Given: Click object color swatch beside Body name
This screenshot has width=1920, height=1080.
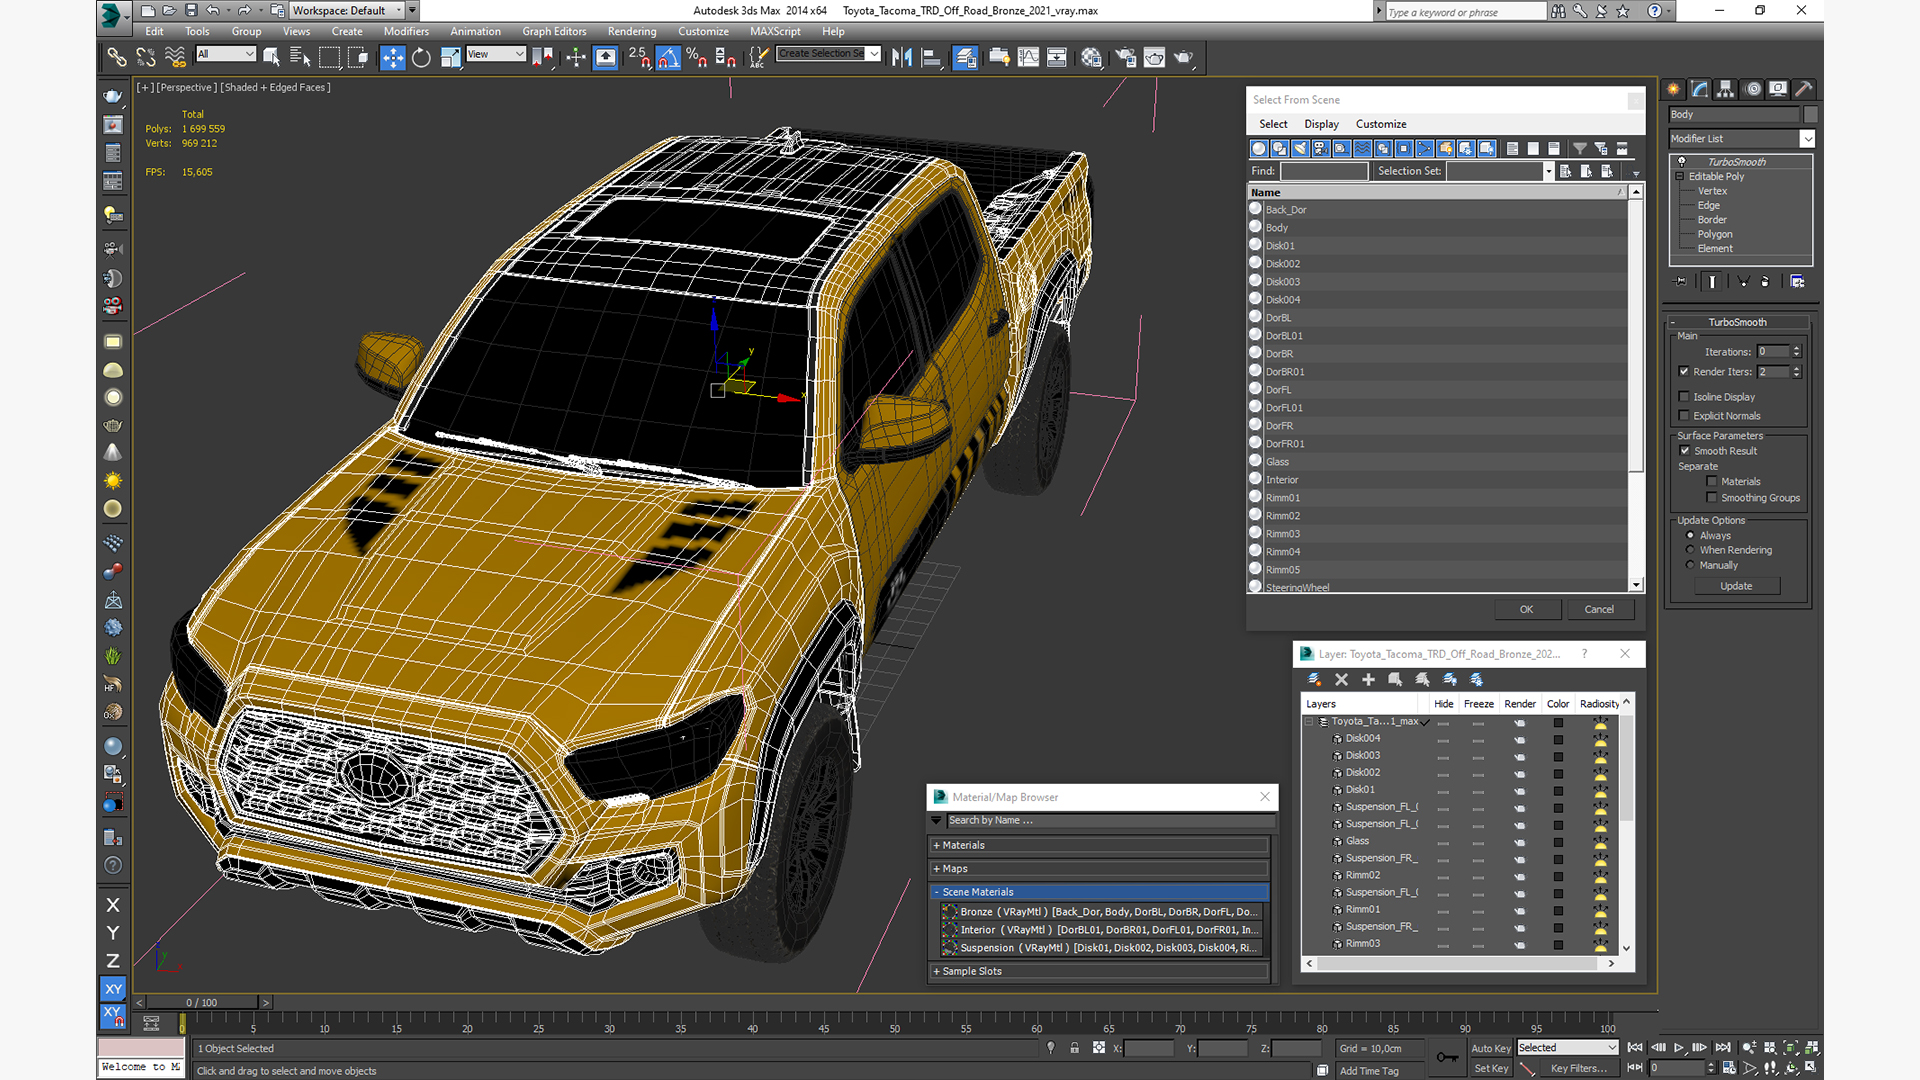Looking at the screenshot, I should 1811,115.
